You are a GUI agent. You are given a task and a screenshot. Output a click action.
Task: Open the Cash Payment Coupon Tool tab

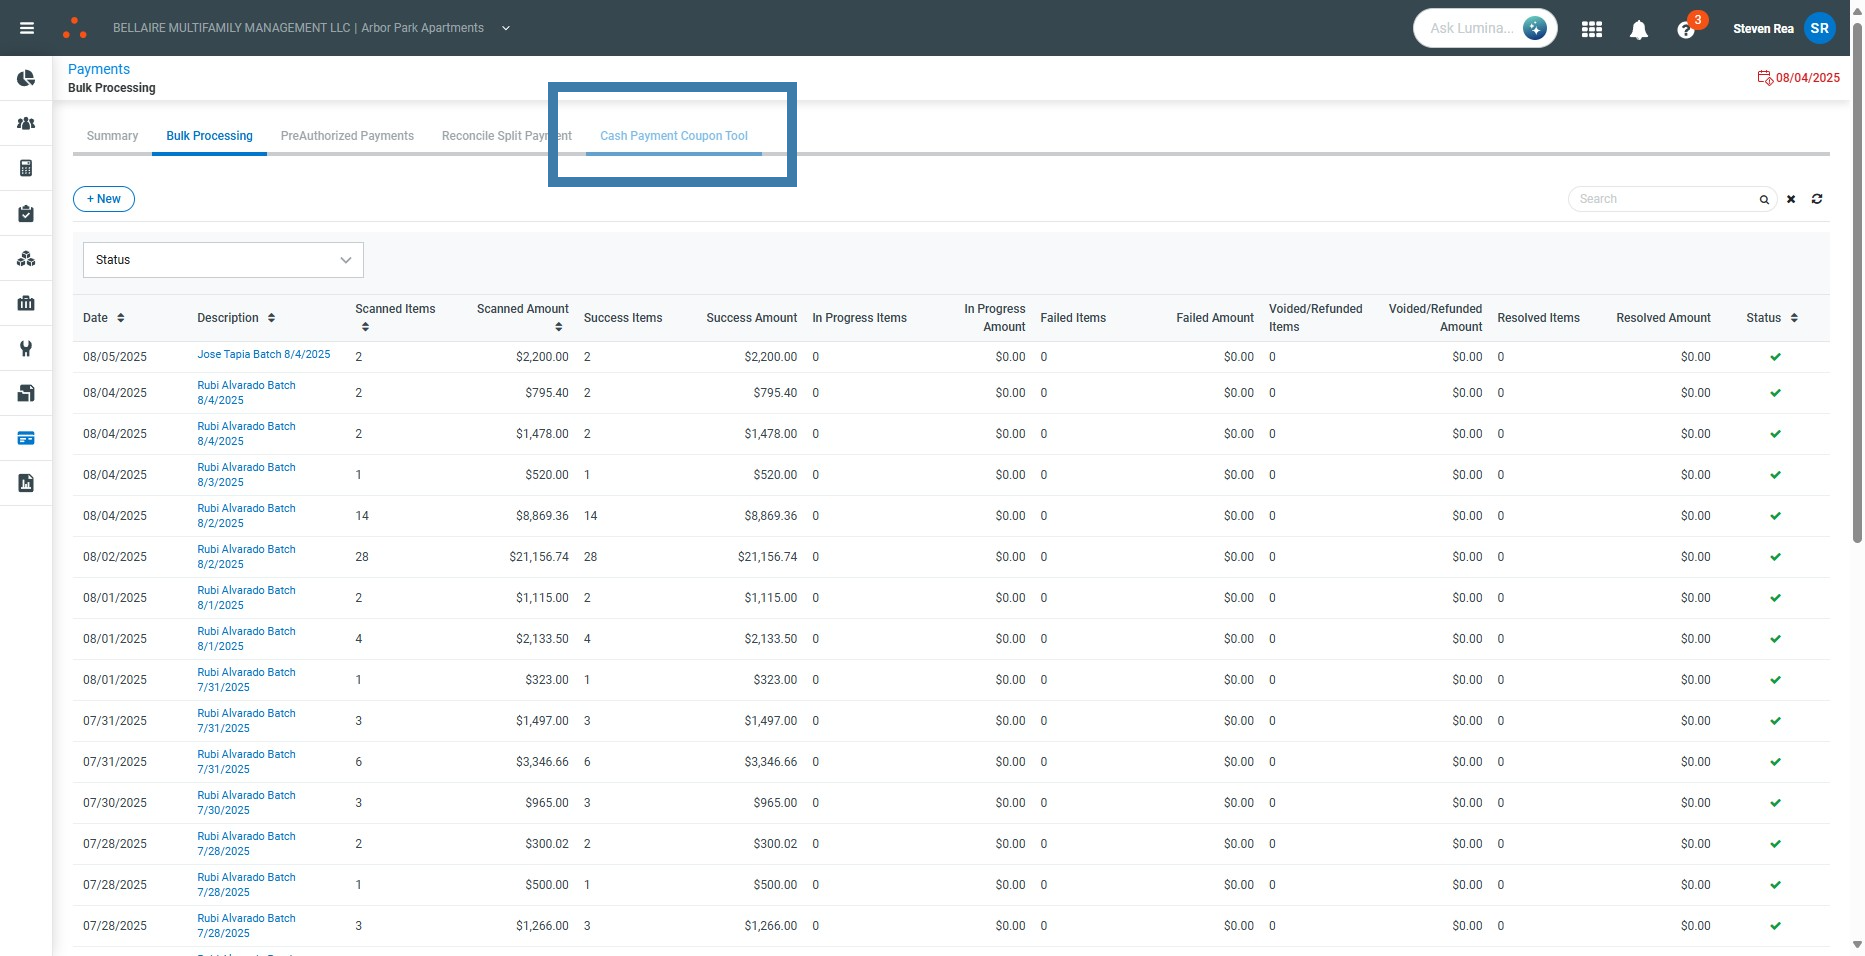[674, 136]
